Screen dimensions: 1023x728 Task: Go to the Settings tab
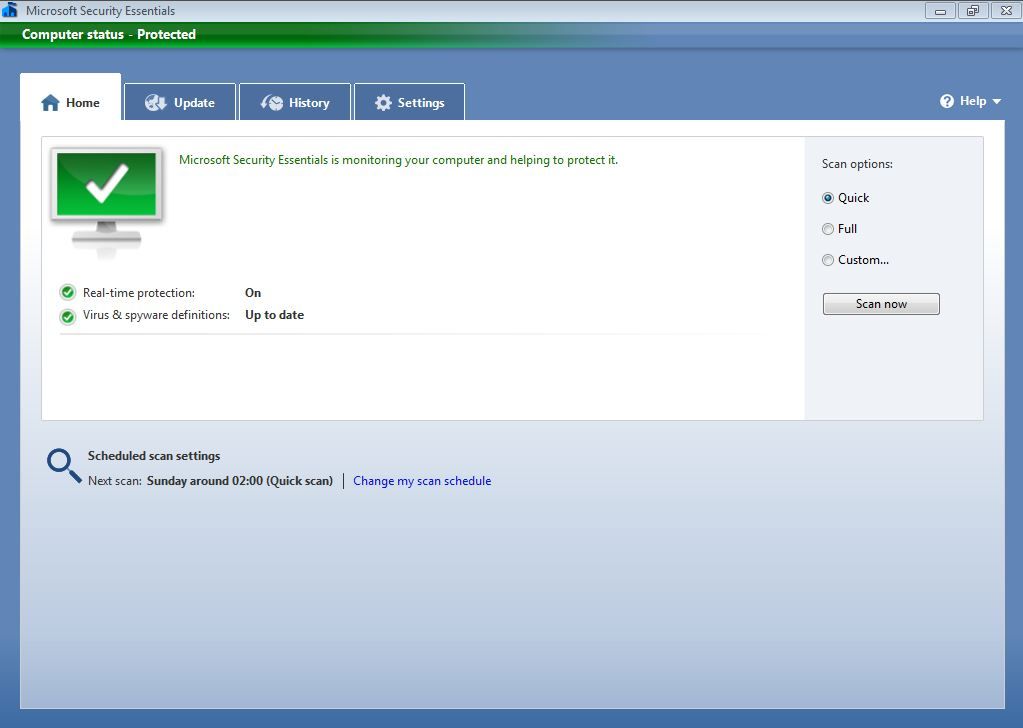click(409, 102)
